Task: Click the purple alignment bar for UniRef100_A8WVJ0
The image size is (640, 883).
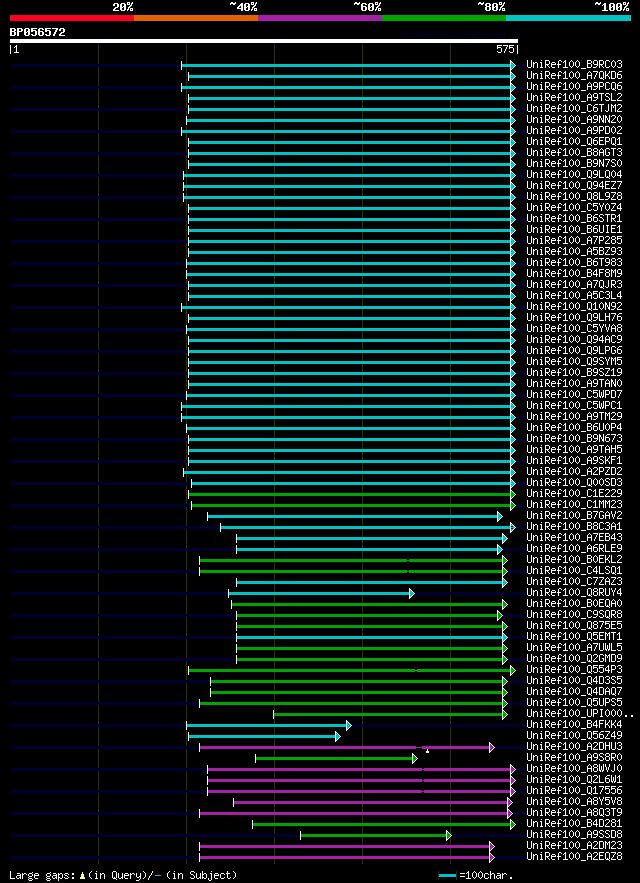Action: tap(361, 769)
